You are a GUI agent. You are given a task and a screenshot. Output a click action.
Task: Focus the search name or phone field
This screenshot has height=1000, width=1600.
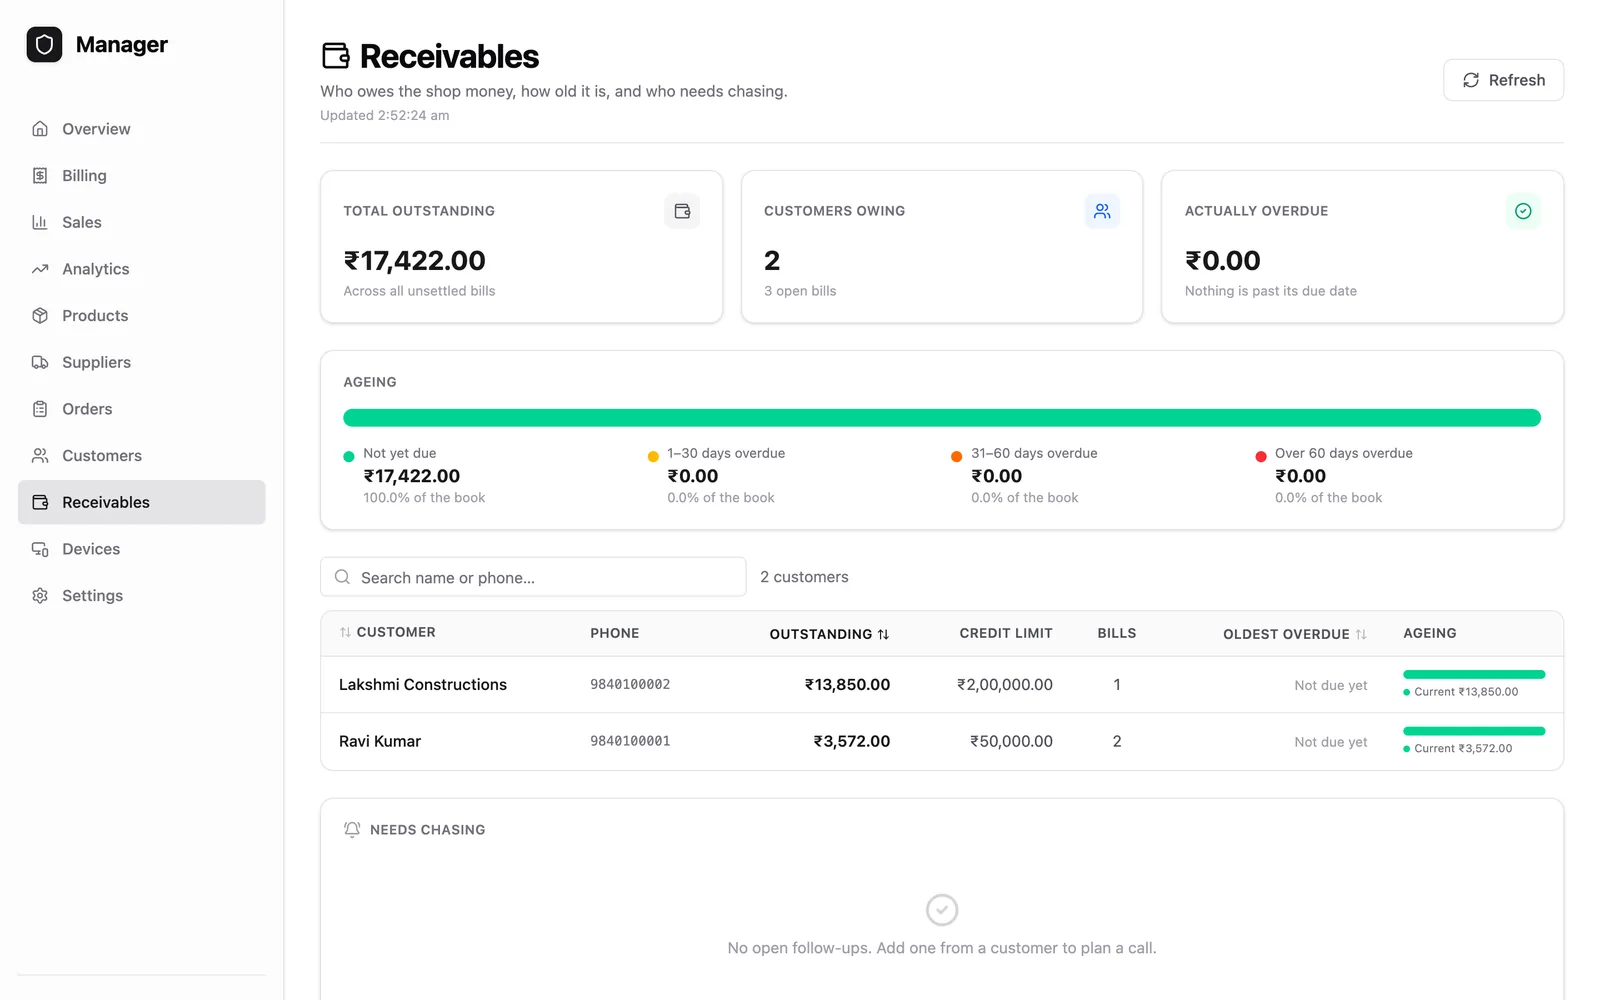click(533, 577)
